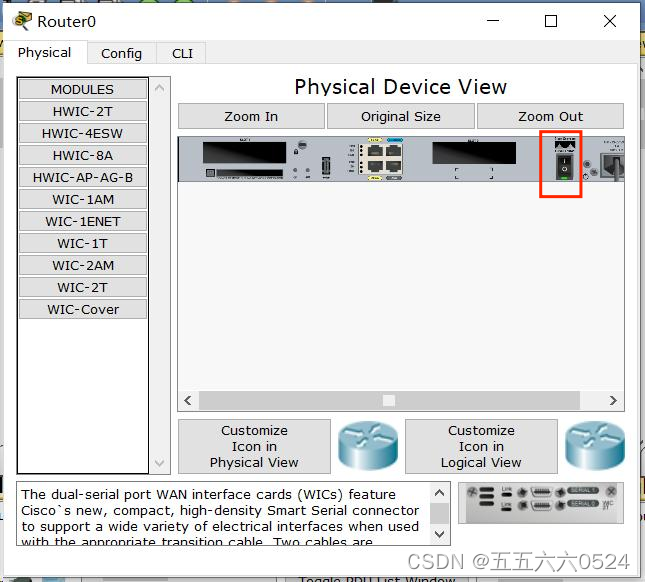
Task: Click the Router0 title bar icon
Action: (x=22, y=21)
